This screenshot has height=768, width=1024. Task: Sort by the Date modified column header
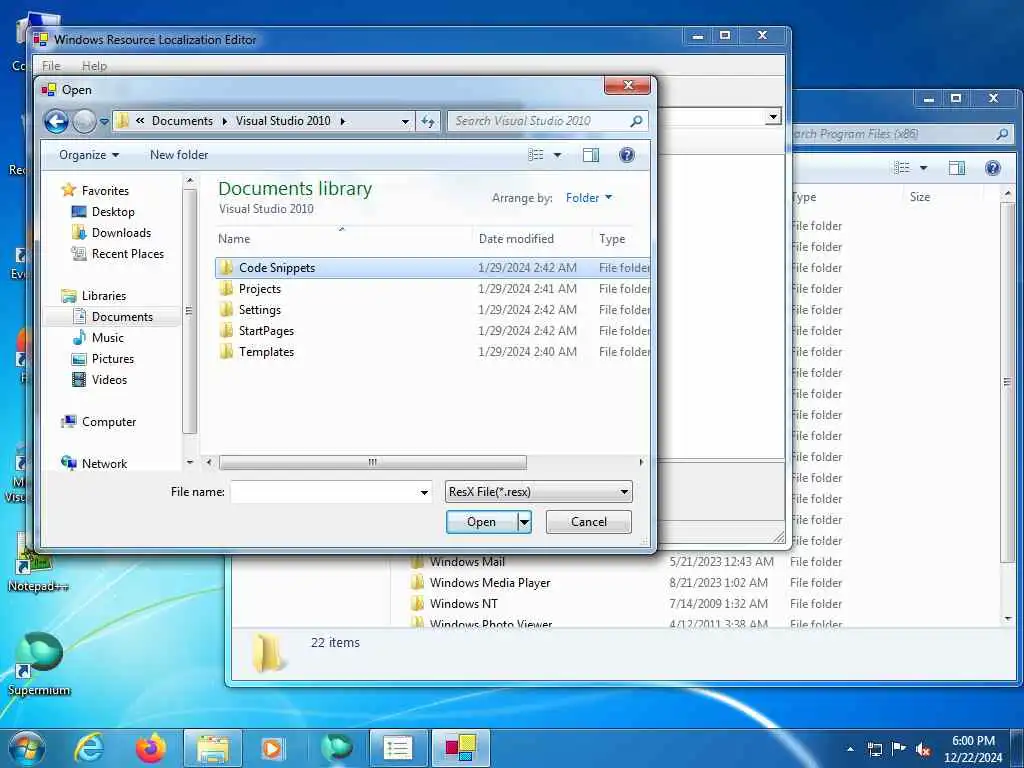coord(532,239)
